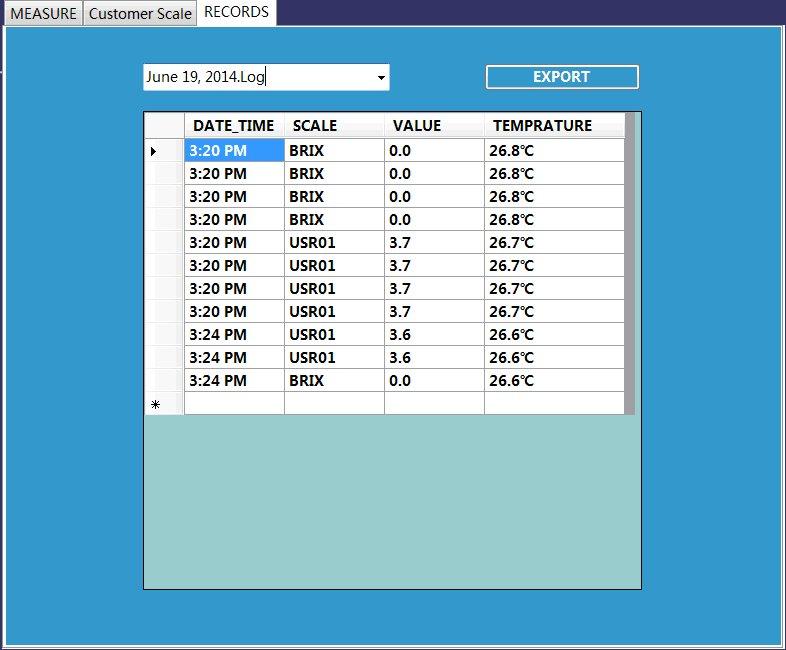Open the Customer Scale tab
Screen dimensions: 786x650
[140, 14]
